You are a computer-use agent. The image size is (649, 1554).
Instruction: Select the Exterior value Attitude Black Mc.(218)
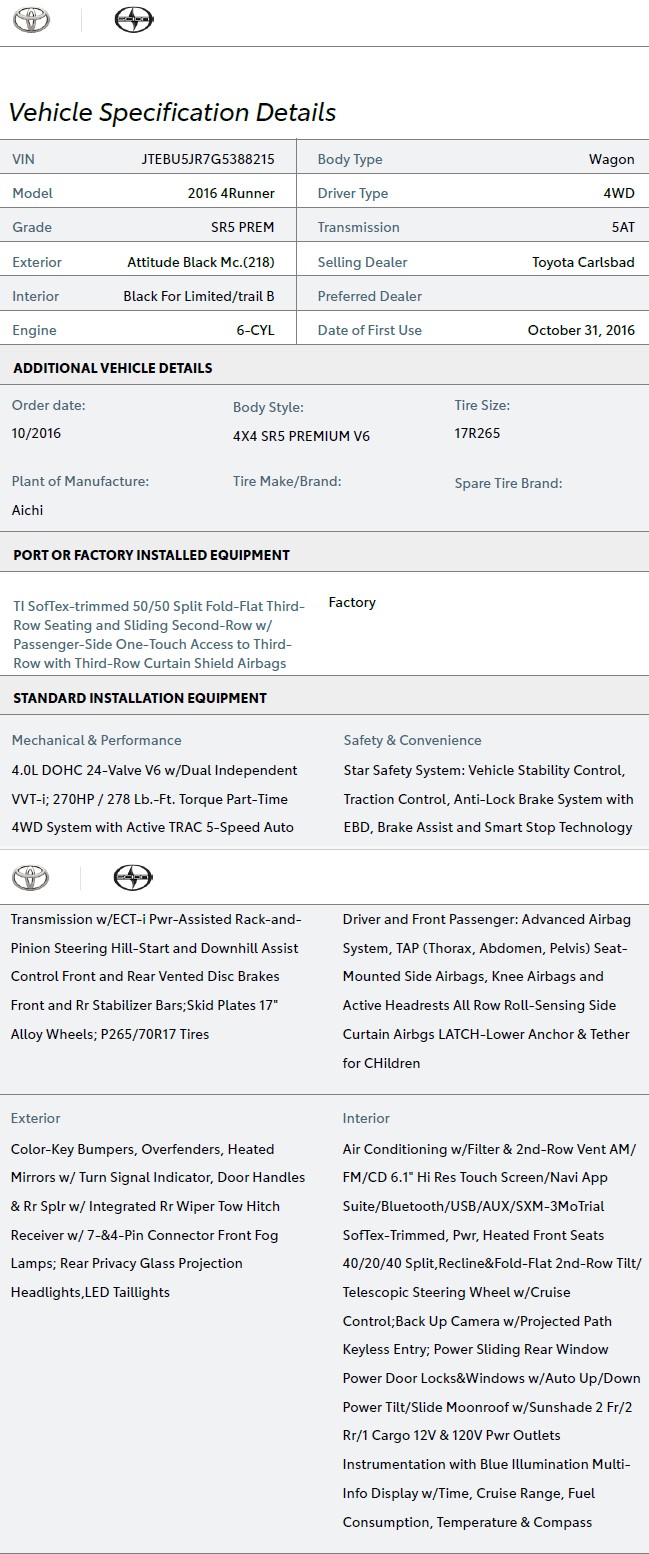(x=201, y=262)
